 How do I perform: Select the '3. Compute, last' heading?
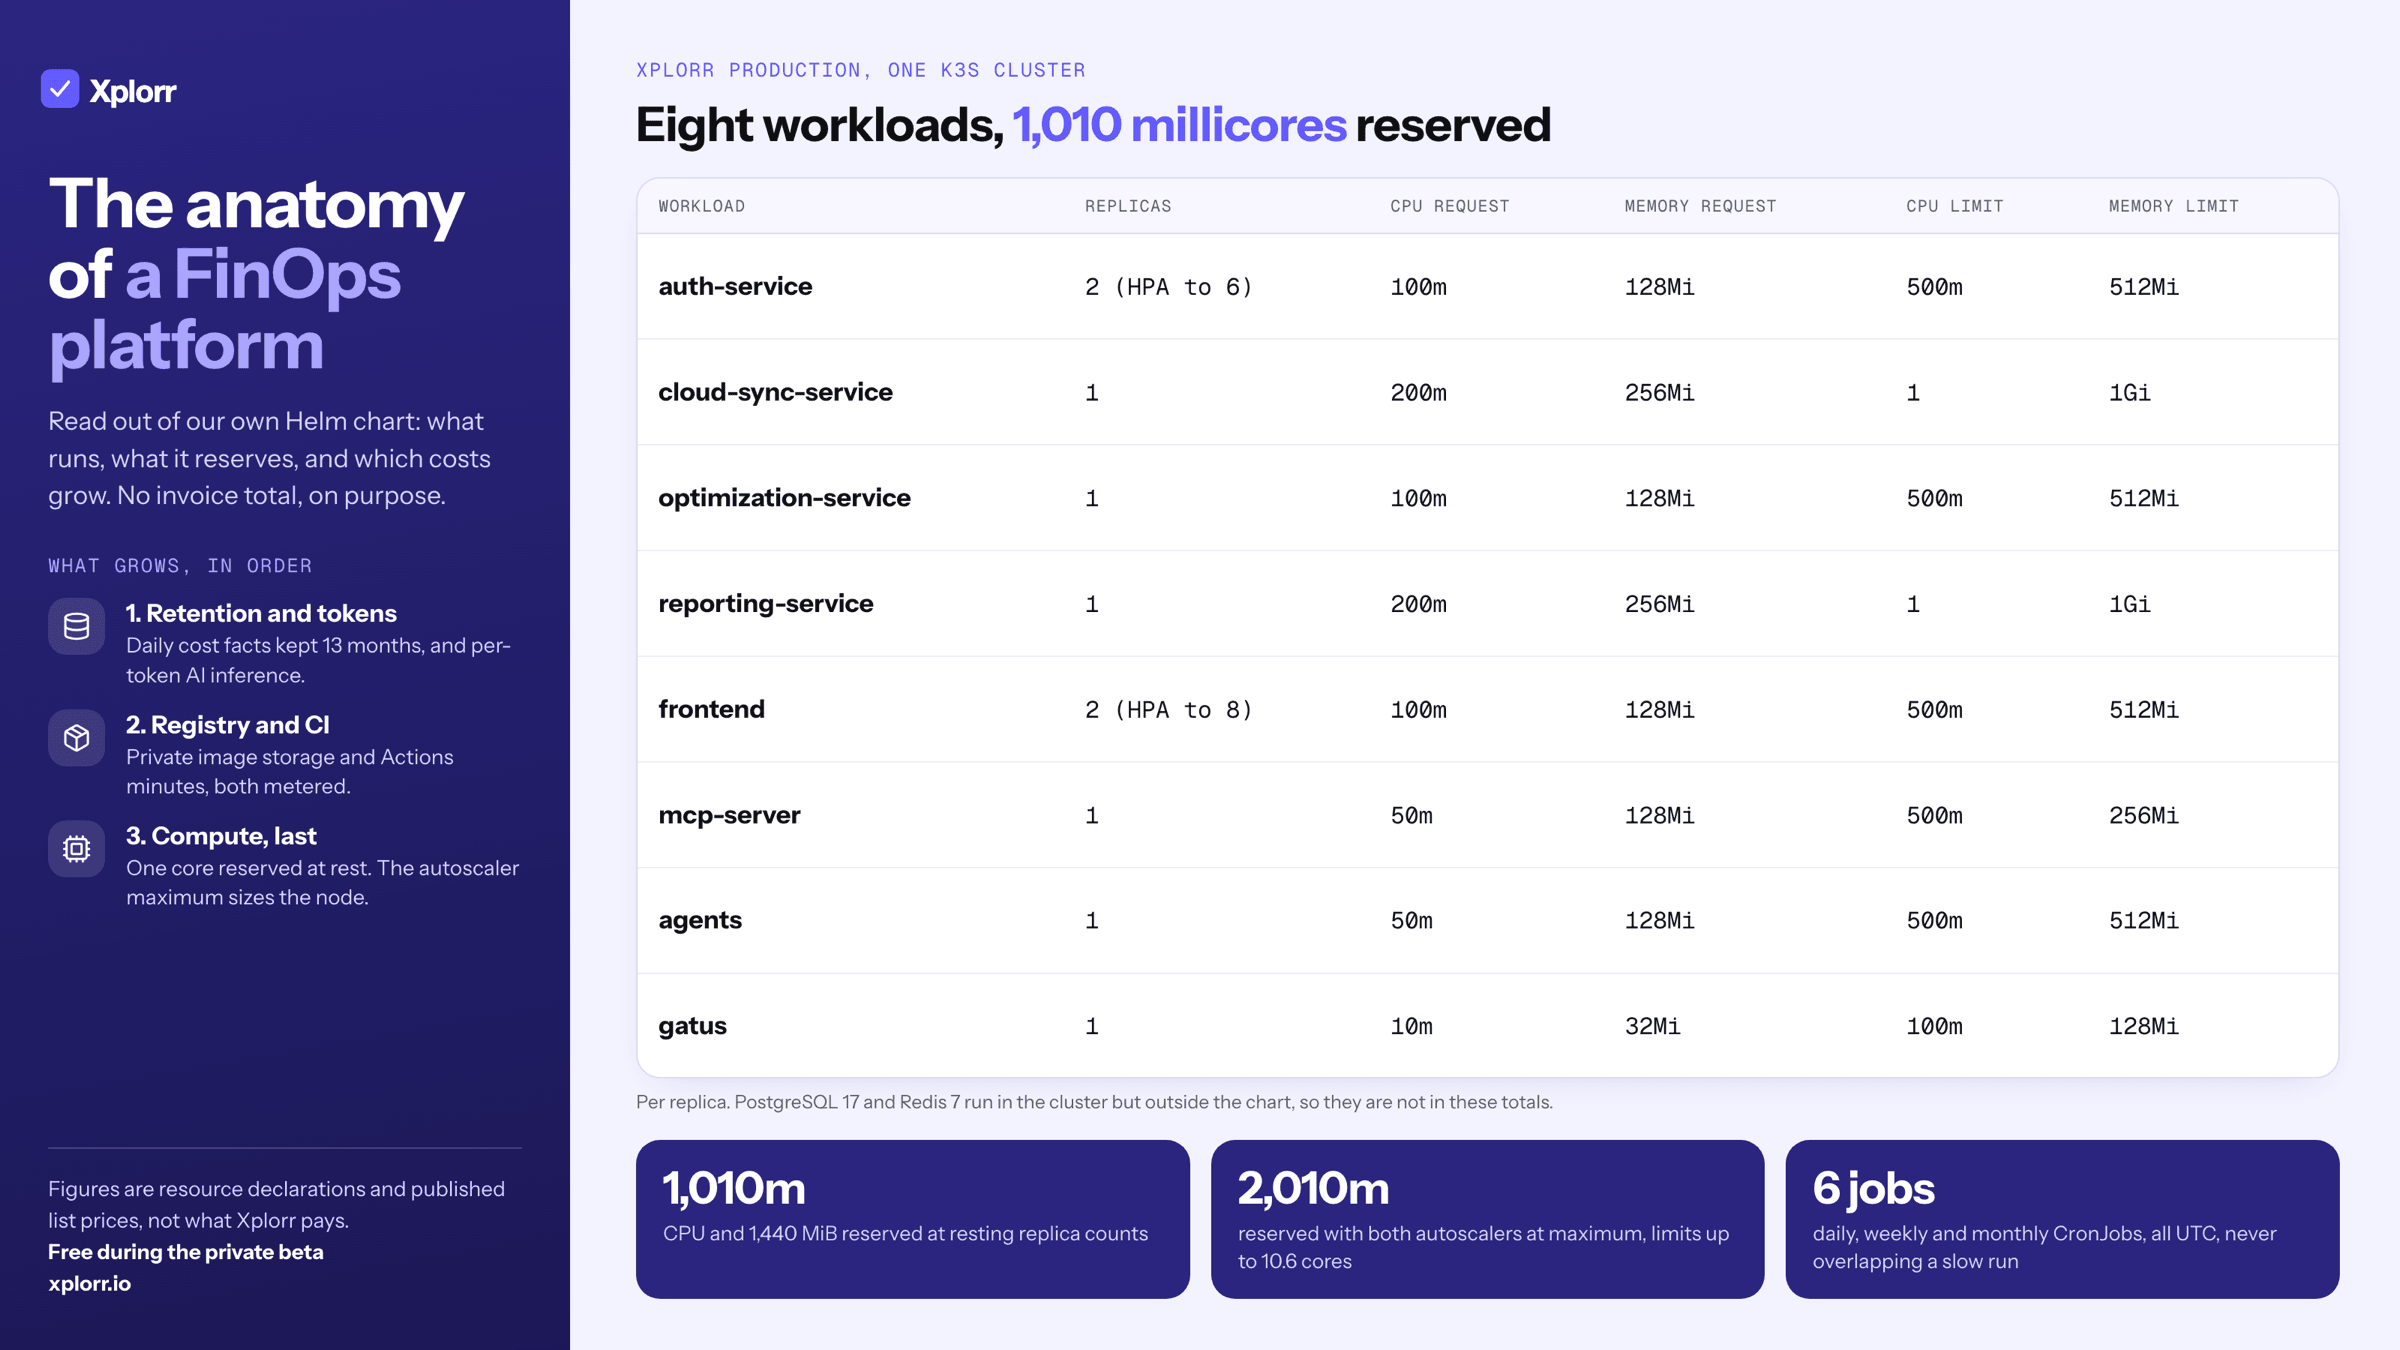point(221,835)
